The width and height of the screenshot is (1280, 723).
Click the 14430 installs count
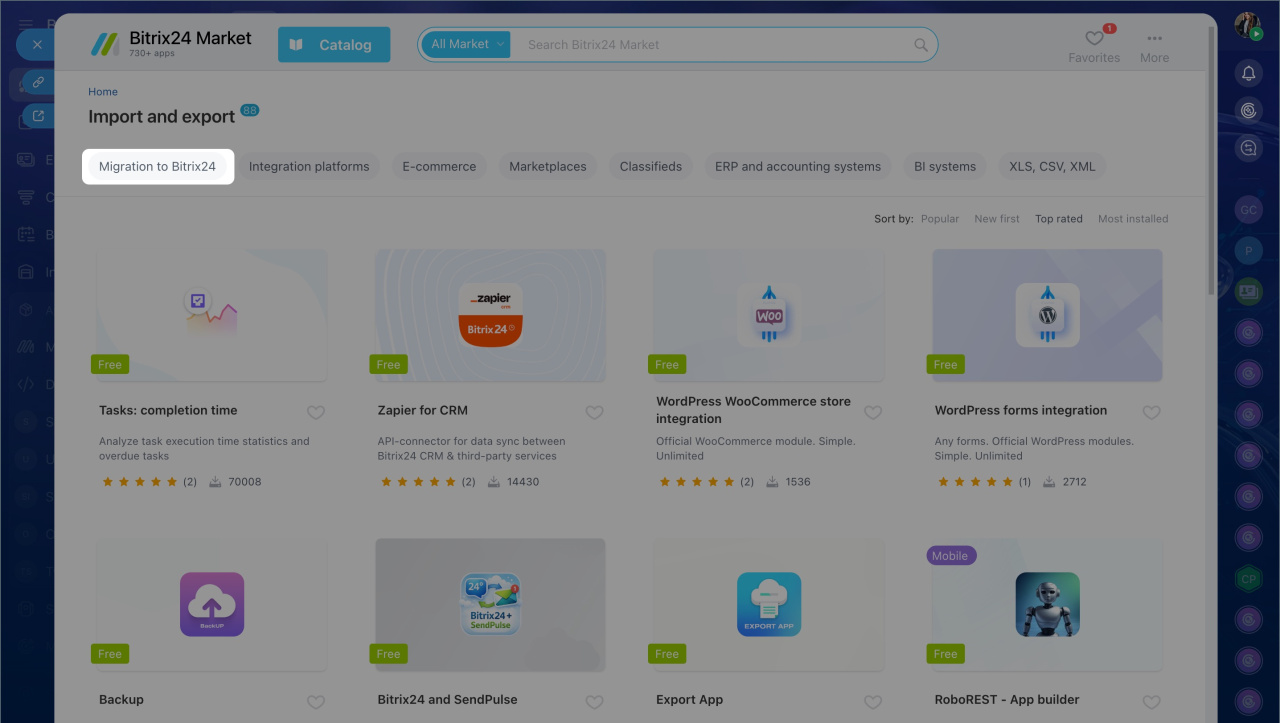pos(523,482)
